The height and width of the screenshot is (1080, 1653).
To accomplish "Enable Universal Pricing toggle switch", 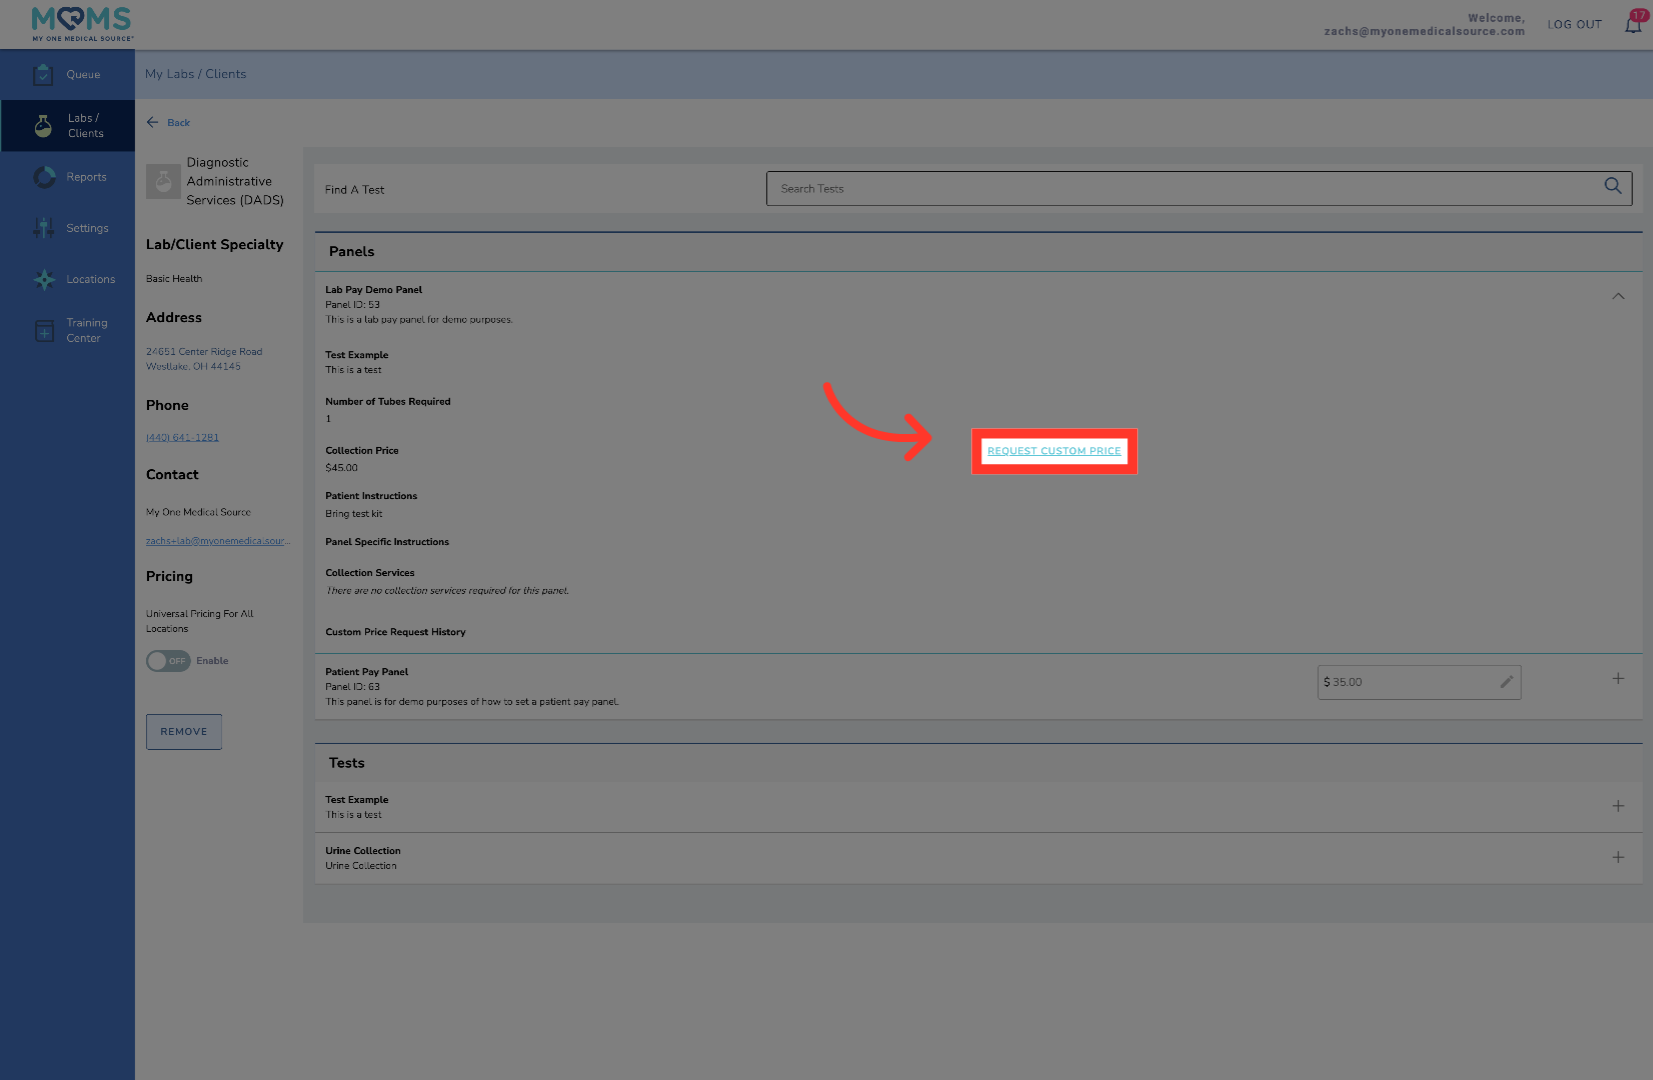I will click(168, 661).
